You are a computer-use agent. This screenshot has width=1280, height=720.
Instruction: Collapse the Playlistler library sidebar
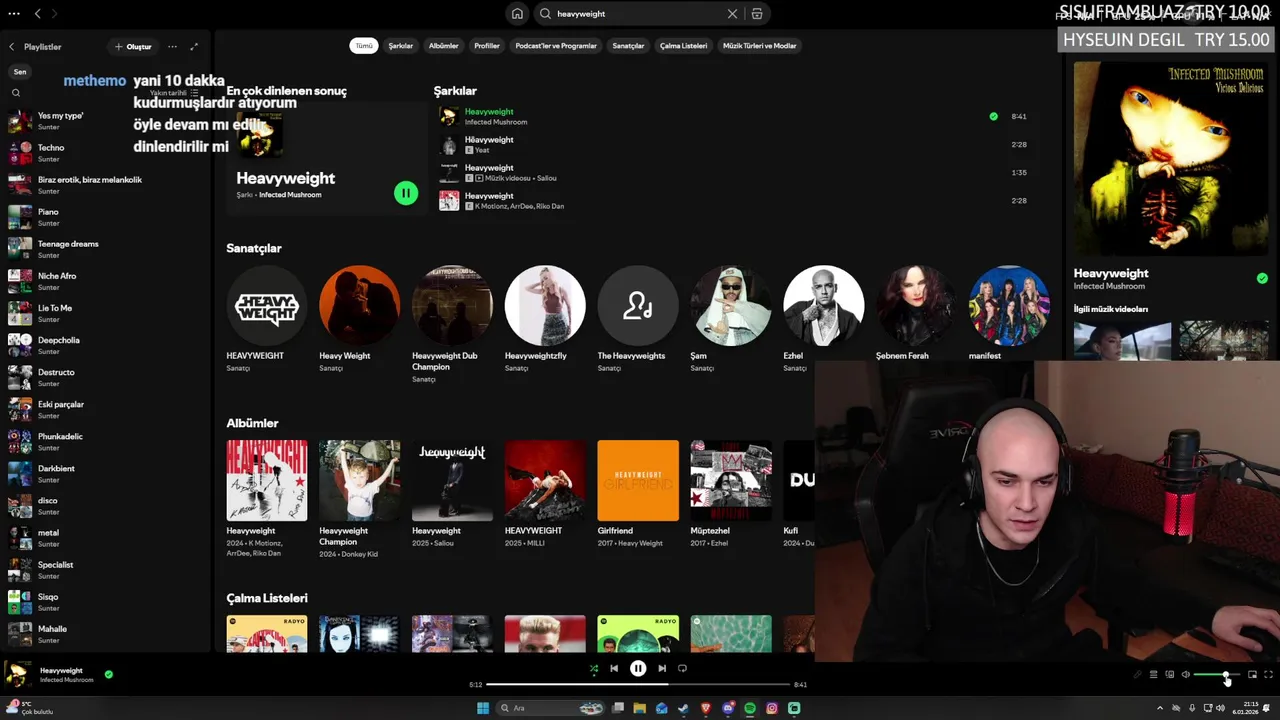[x=12, y=47]
